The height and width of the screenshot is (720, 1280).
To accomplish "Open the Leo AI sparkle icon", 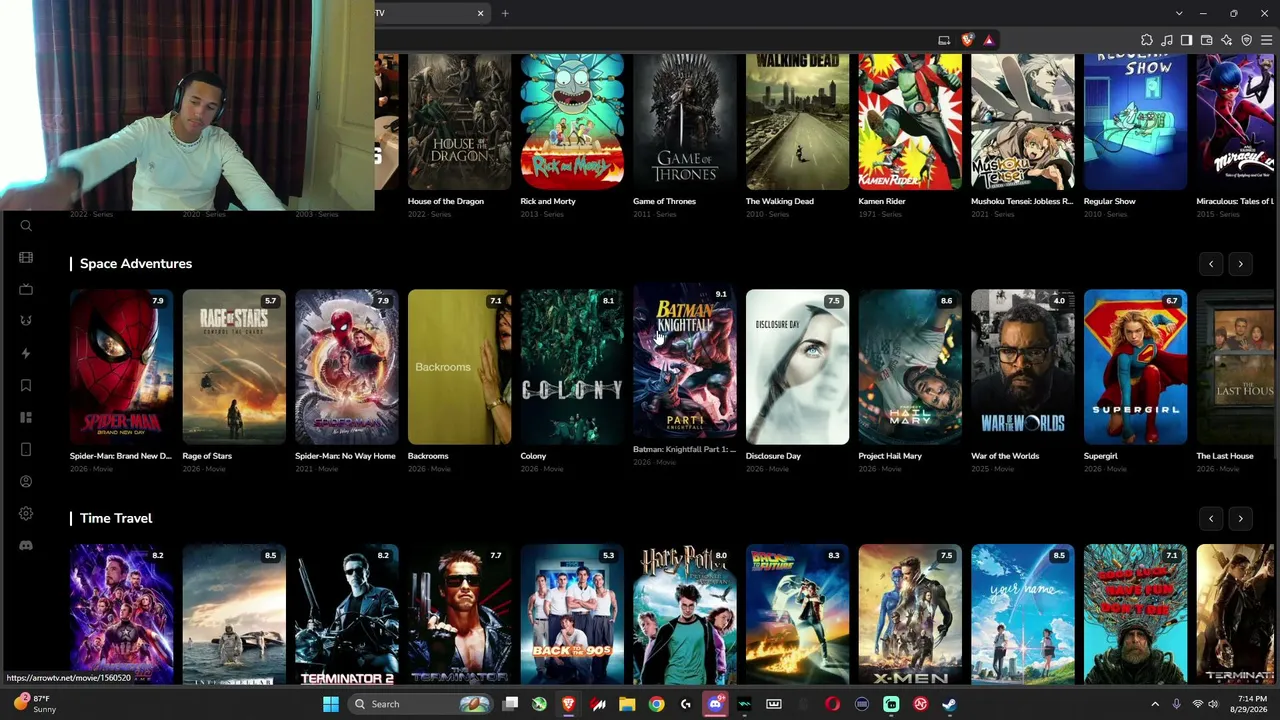I will pos(1226,40).
